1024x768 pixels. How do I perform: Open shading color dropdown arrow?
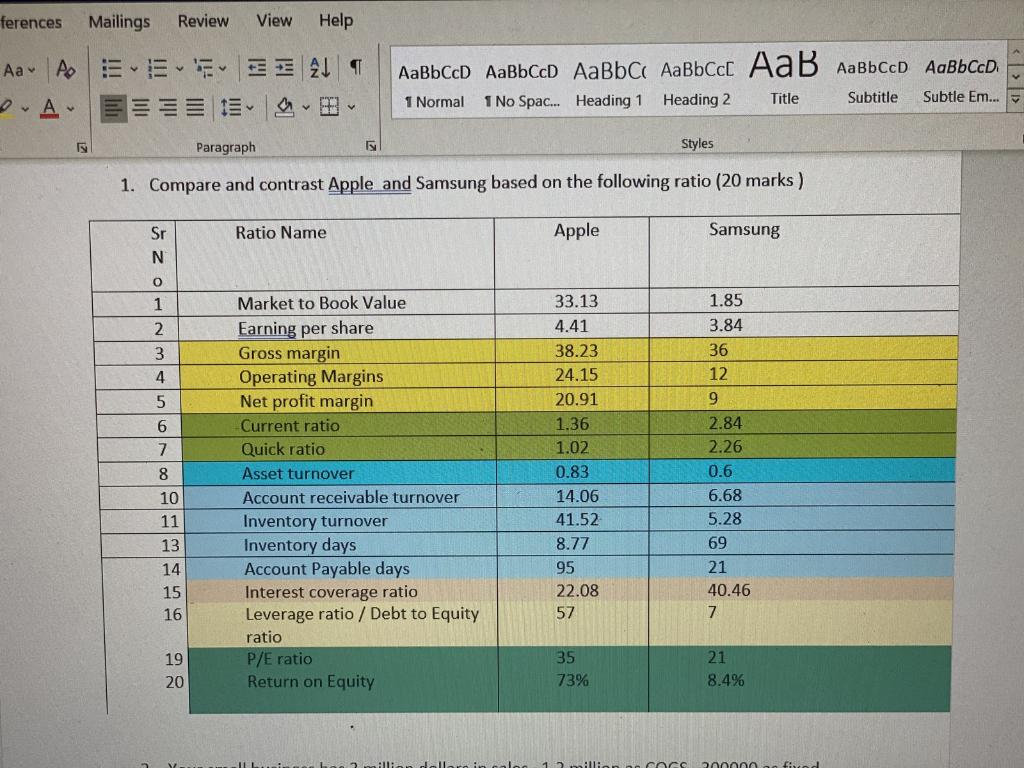[306, 107]
